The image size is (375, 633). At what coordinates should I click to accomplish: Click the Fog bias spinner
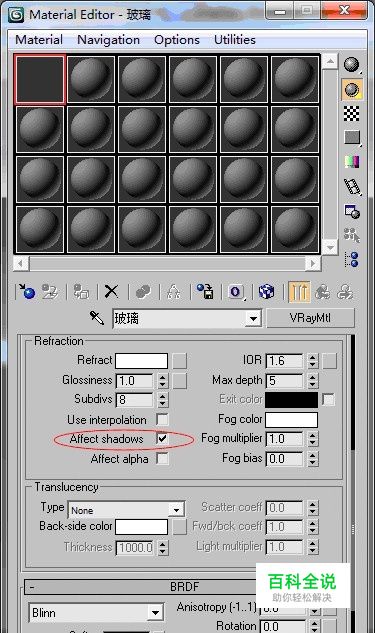coord(312,459)
